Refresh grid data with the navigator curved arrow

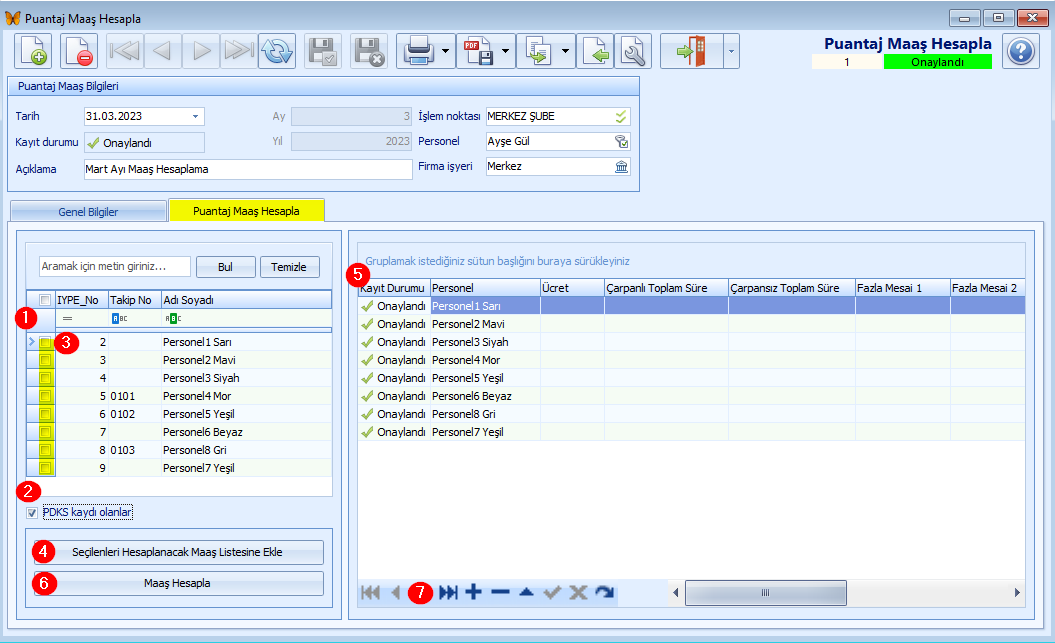tap(604, 592)
